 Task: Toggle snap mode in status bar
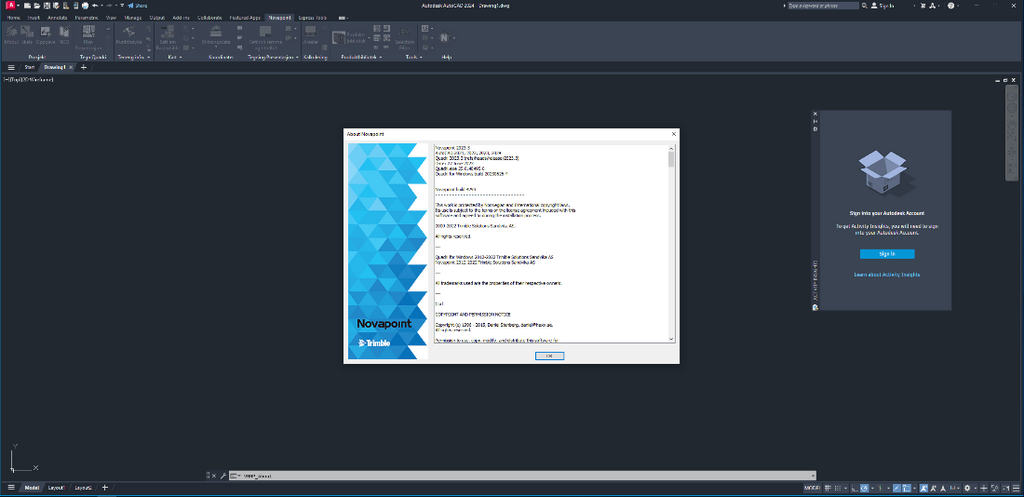pyautogui.click(x=837, y=488)
